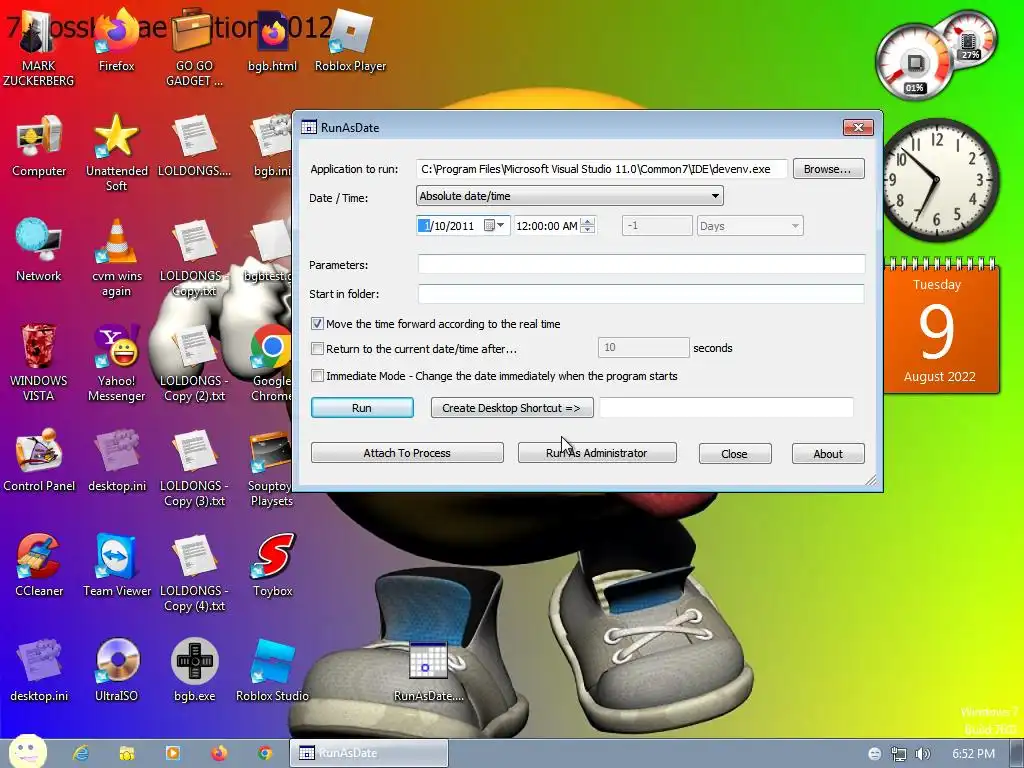Focus the Start in folder field
This screenshot has width=1024, height=768.
pyautogui.click(x=641, y=293)
